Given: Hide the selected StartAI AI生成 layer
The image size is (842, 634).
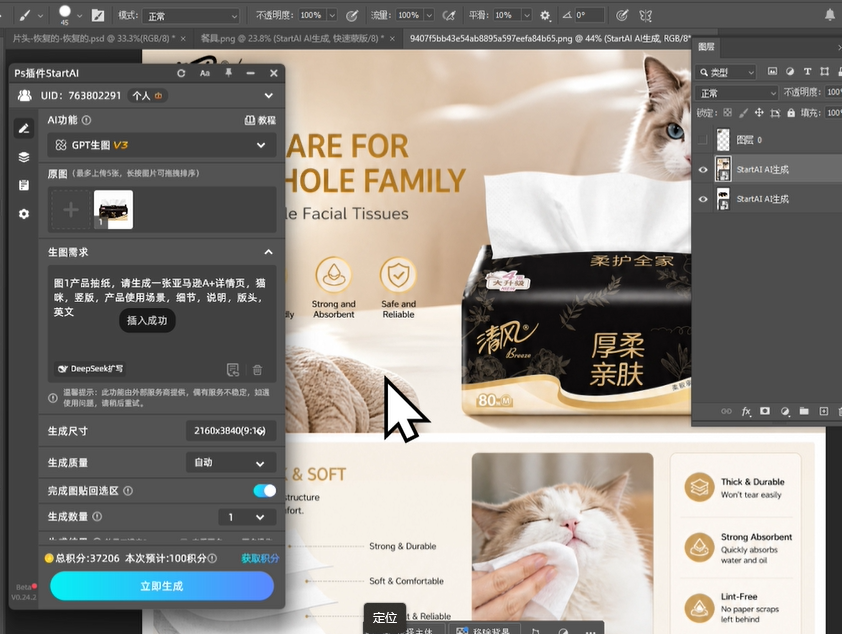Looking at the screenshot, I should tap(702, 170).
